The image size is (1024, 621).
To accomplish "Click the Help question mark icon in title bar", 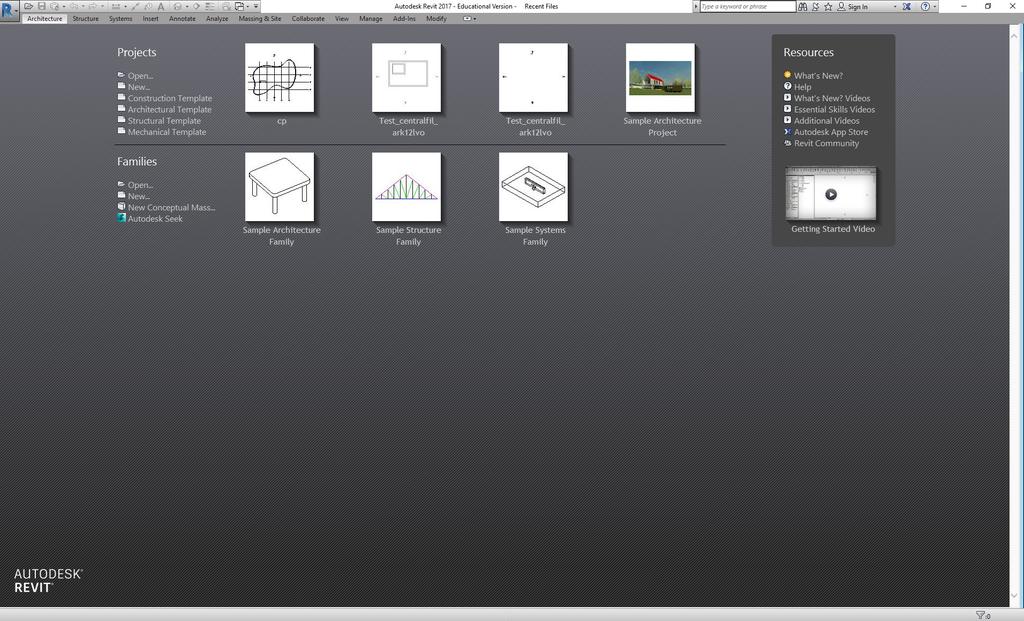I will click(x=925, y=7).
